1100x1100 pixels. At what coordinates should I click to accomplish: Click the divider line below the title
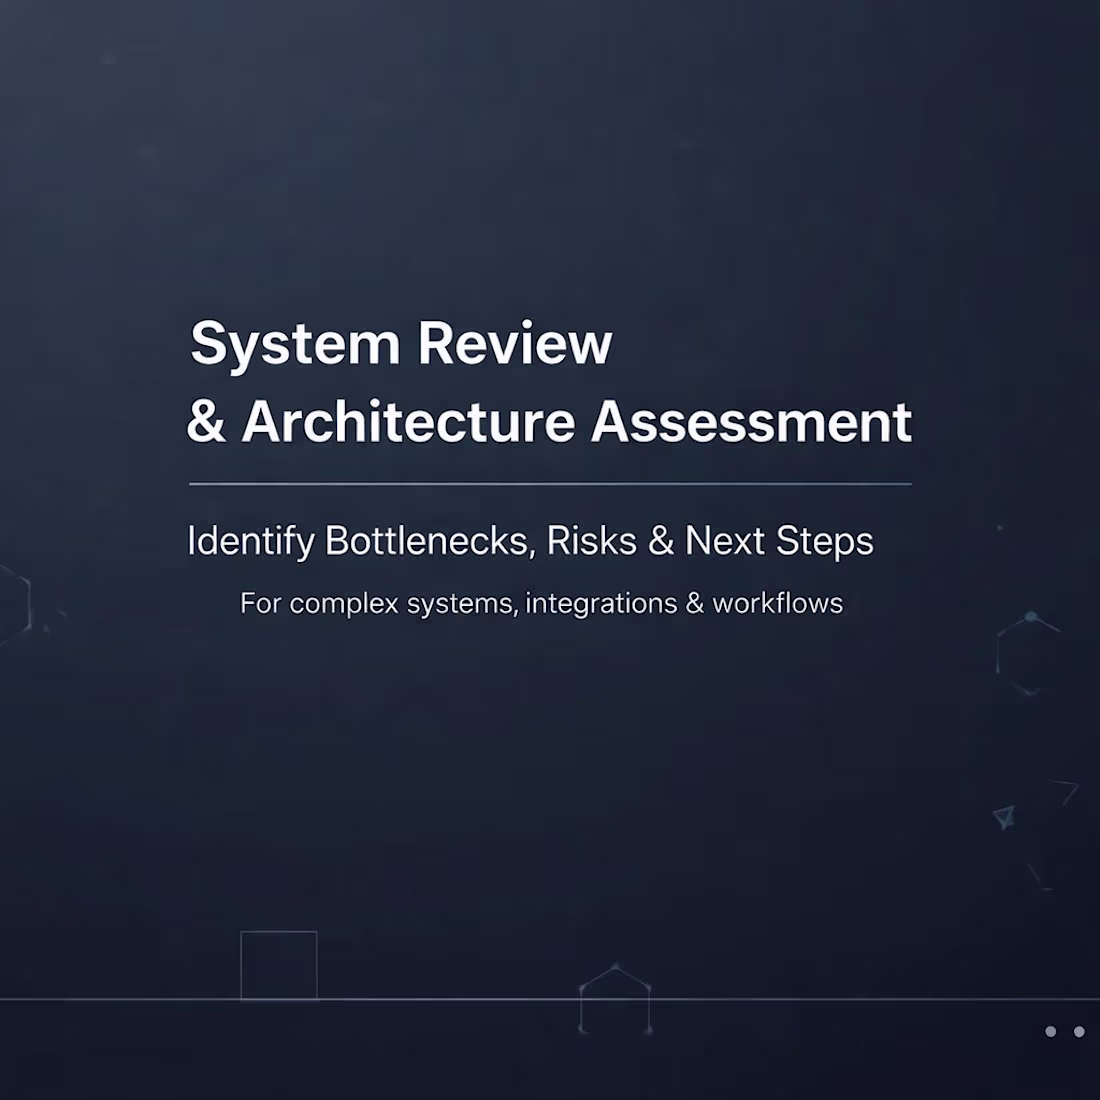[550, 481]
